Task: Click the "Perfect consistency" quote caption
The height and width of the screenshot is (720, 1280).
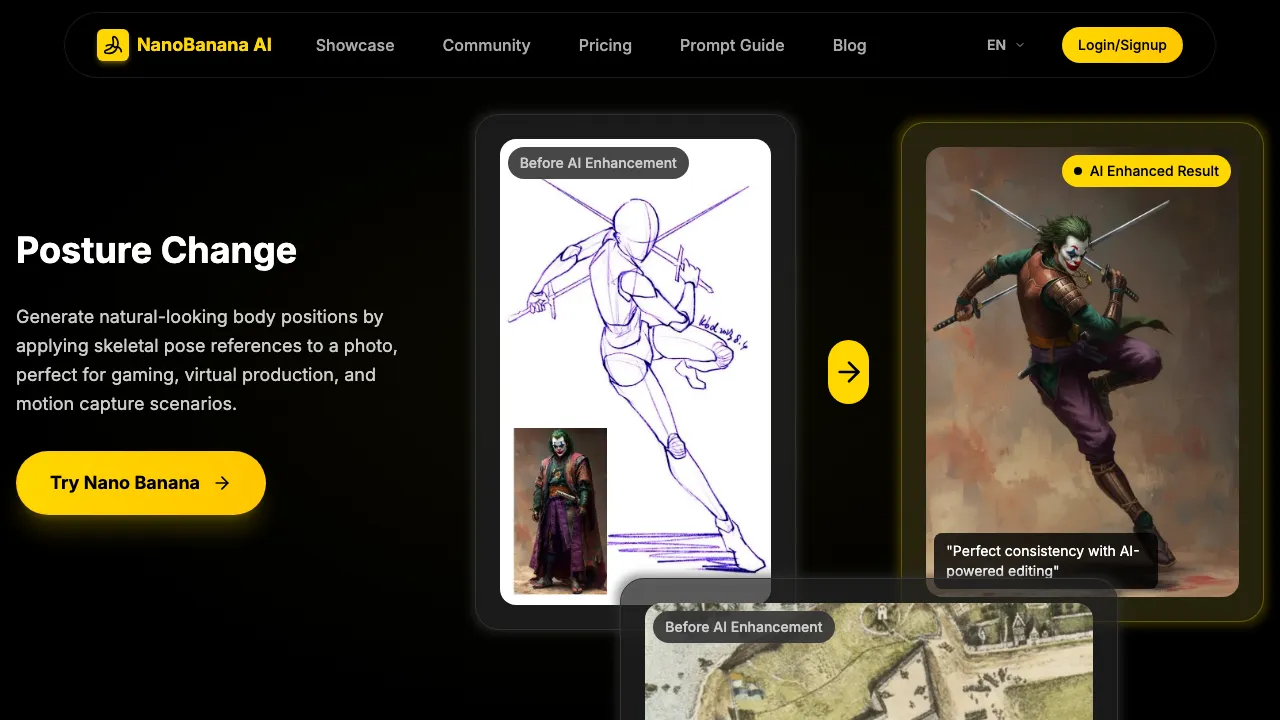Action: (x=1045, y=561)
